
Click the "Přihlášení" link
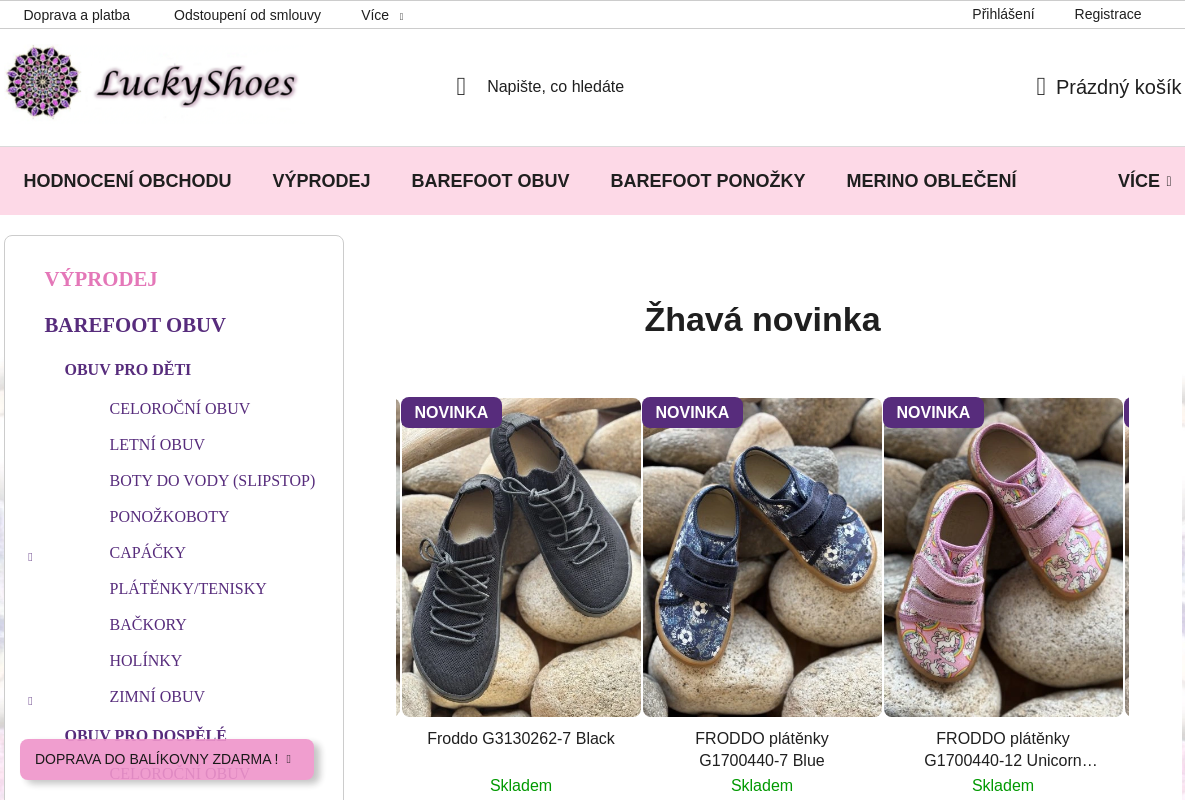1003,14
